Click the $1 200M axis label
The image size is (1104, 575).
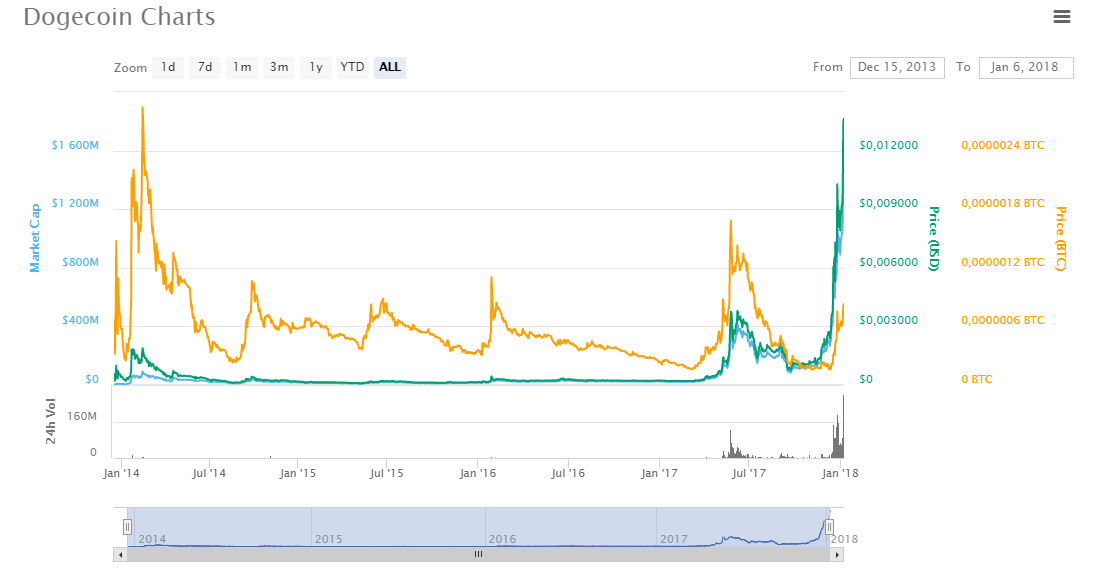75,203
